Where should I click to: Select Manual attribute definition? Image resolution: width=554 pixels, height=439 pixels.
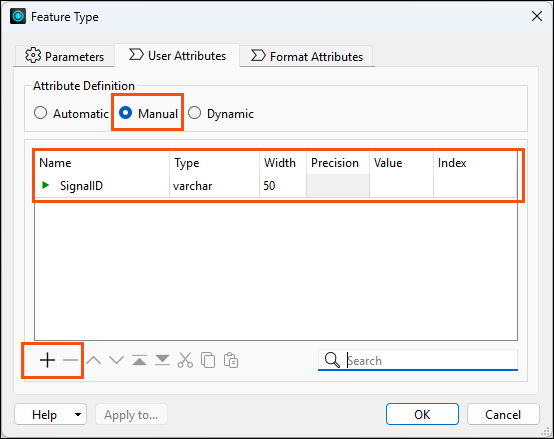point(125,113)
